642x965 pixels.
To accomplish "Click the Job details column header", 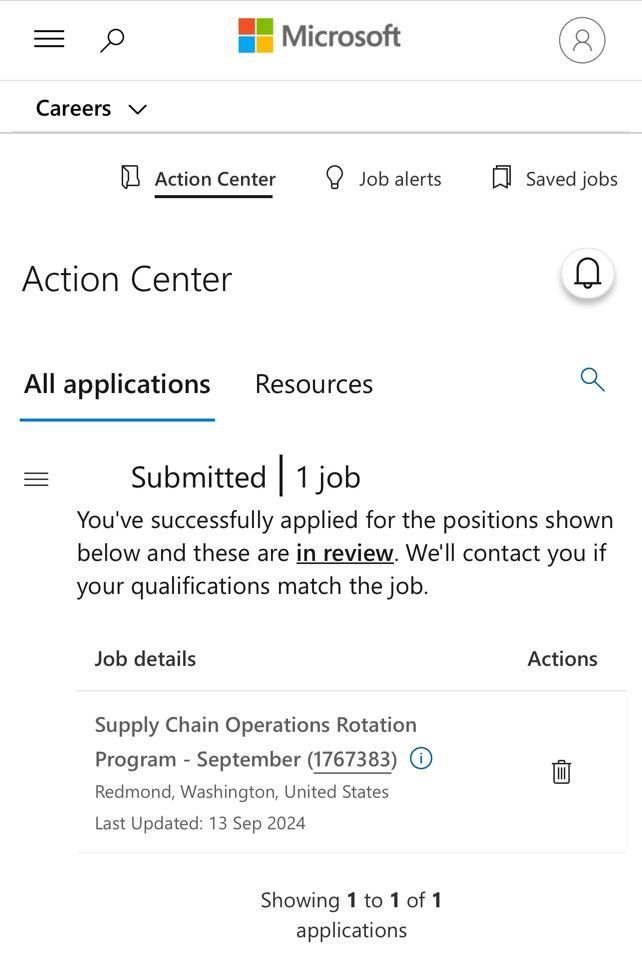I will tap(146, 658).
